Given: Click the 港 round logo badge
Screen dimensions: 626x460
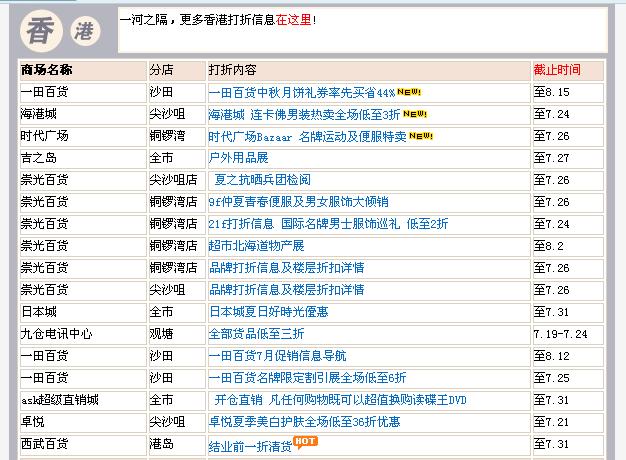Looking at the screenshot, I should [x=85, y=31].
